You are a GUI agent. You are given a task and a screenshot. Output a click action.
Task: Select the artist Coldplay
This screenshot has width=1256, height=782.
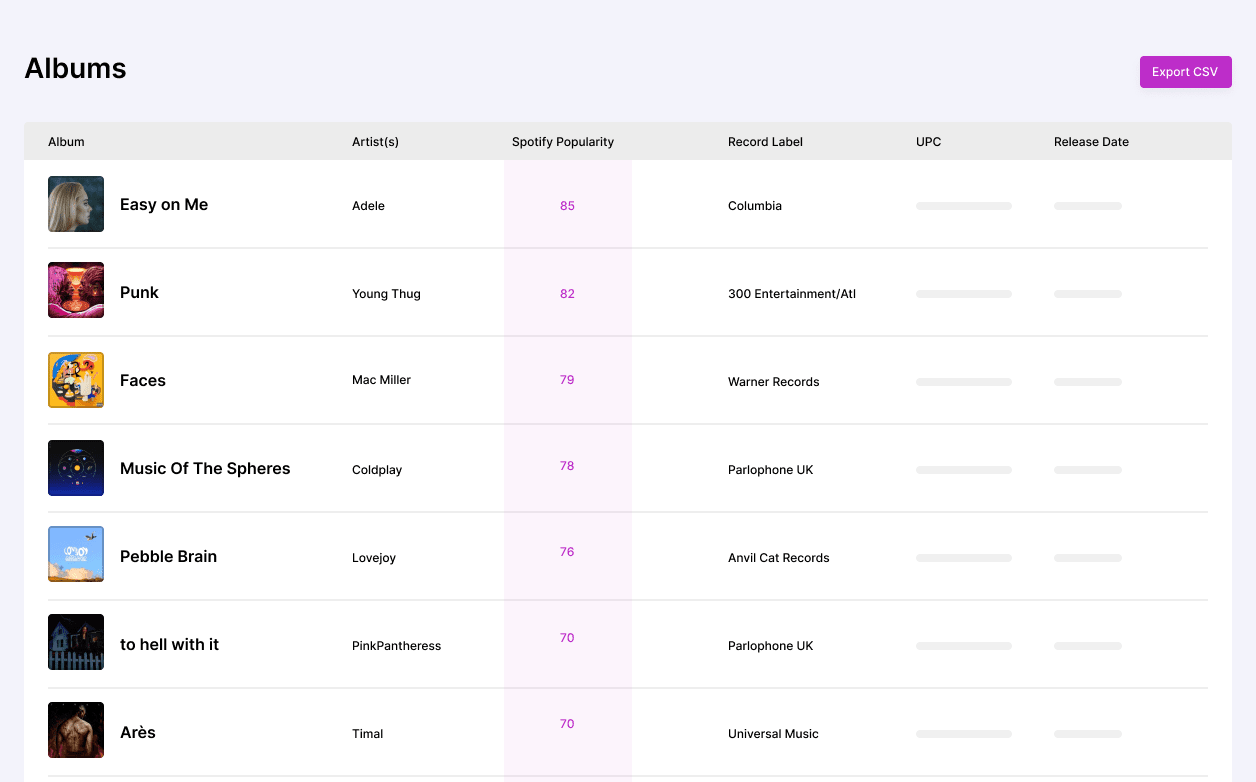coord(377,470)
